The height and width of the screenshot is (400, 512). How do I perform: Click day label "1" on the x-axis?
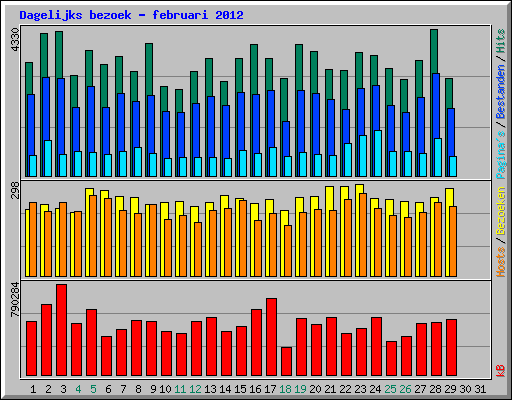click(33, 389)
